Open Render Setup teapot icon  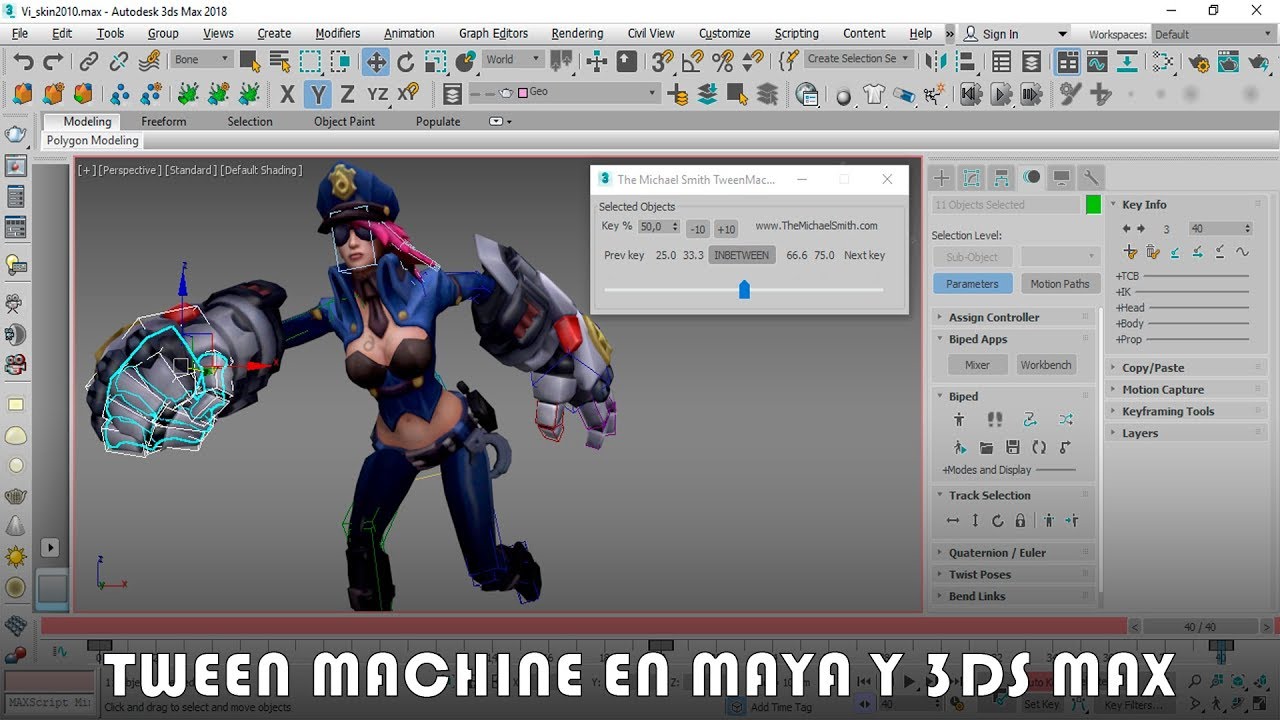pyautogui.click(x=1198, y=63)
